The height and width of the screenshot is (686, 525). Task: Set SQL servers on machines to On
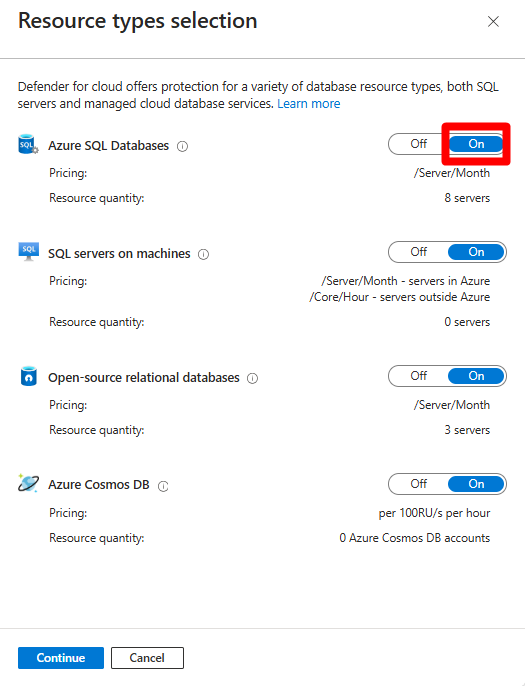tap(476, 252)
